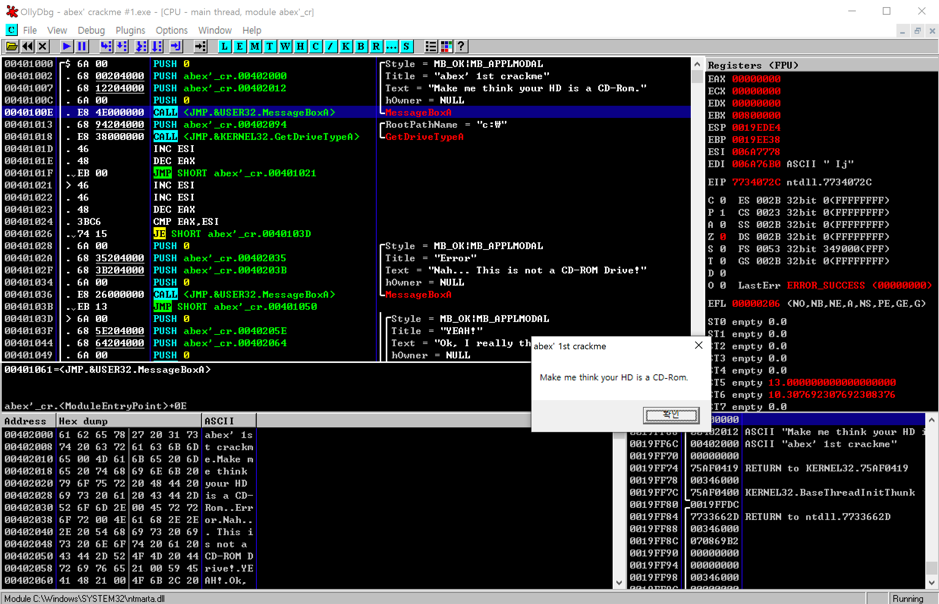Close the abex' 1st crackme dialog
939x604 pixels.
click(698, 345)
